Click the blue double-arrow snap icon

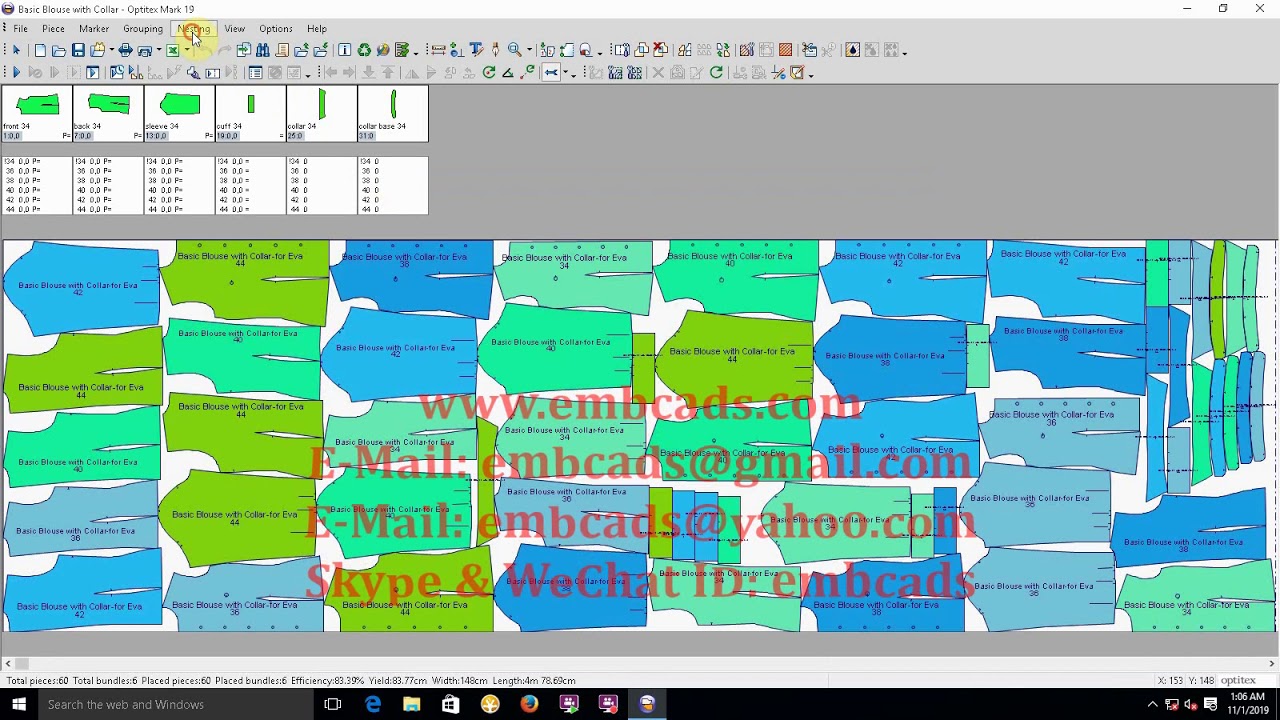click(x=551, y=72)
